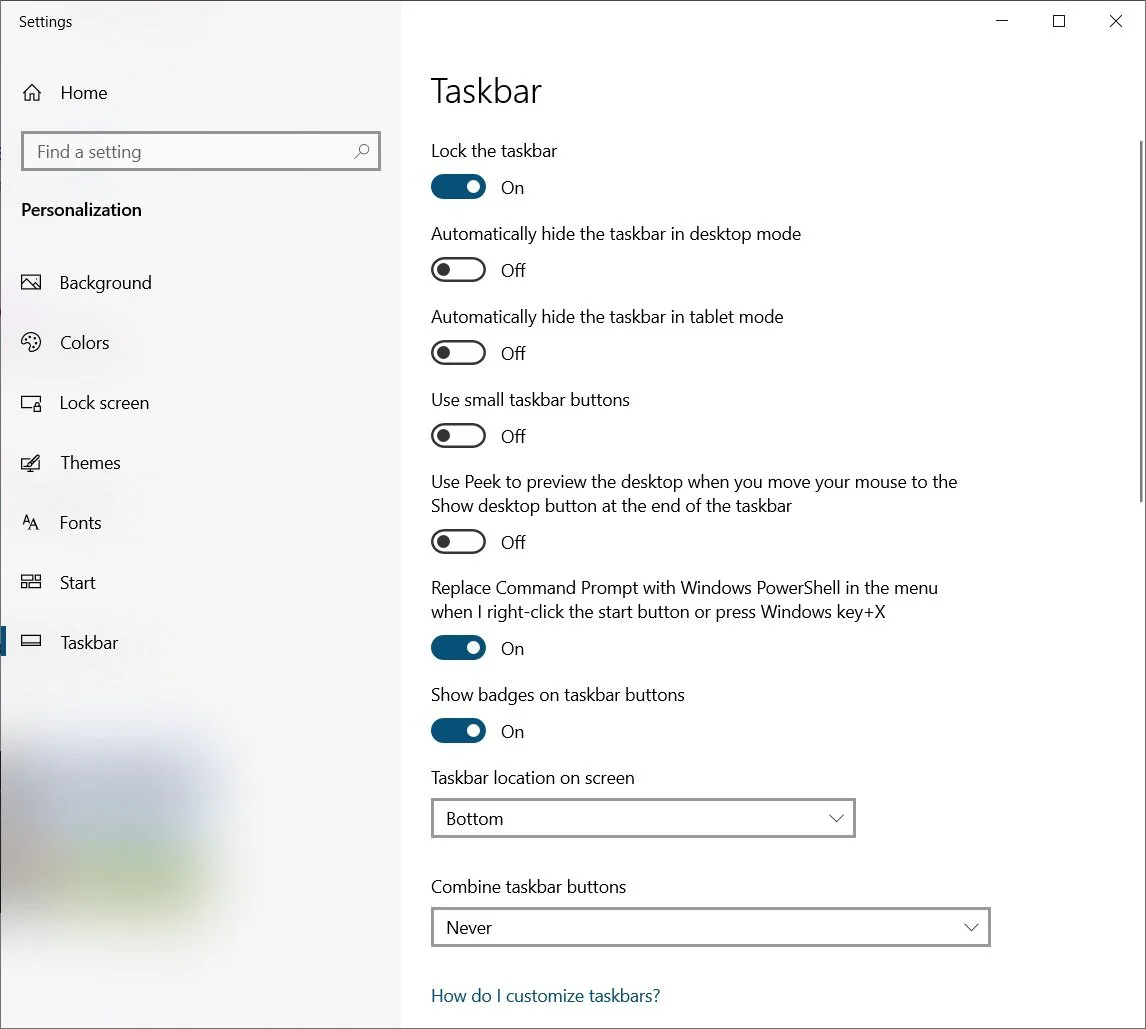Click the vertical scrollbar thumb

coord(1141,322)
